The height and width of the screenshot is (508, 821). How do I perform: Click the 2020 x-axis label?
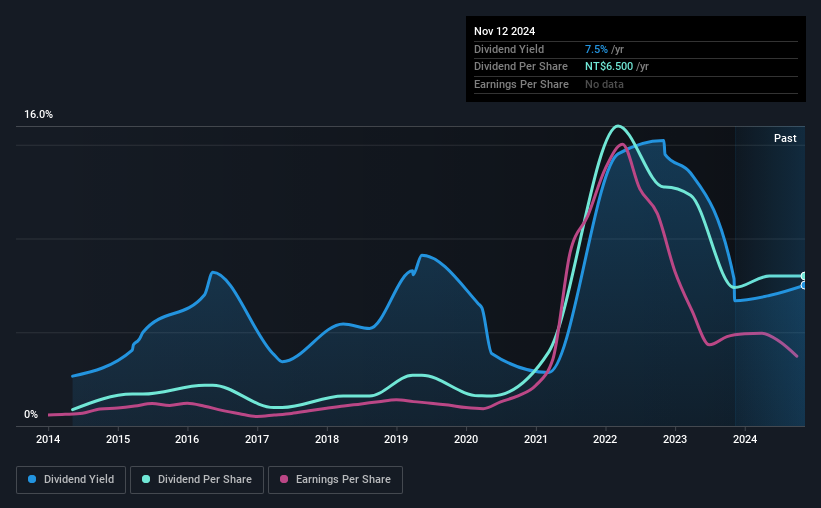(466, 439)
